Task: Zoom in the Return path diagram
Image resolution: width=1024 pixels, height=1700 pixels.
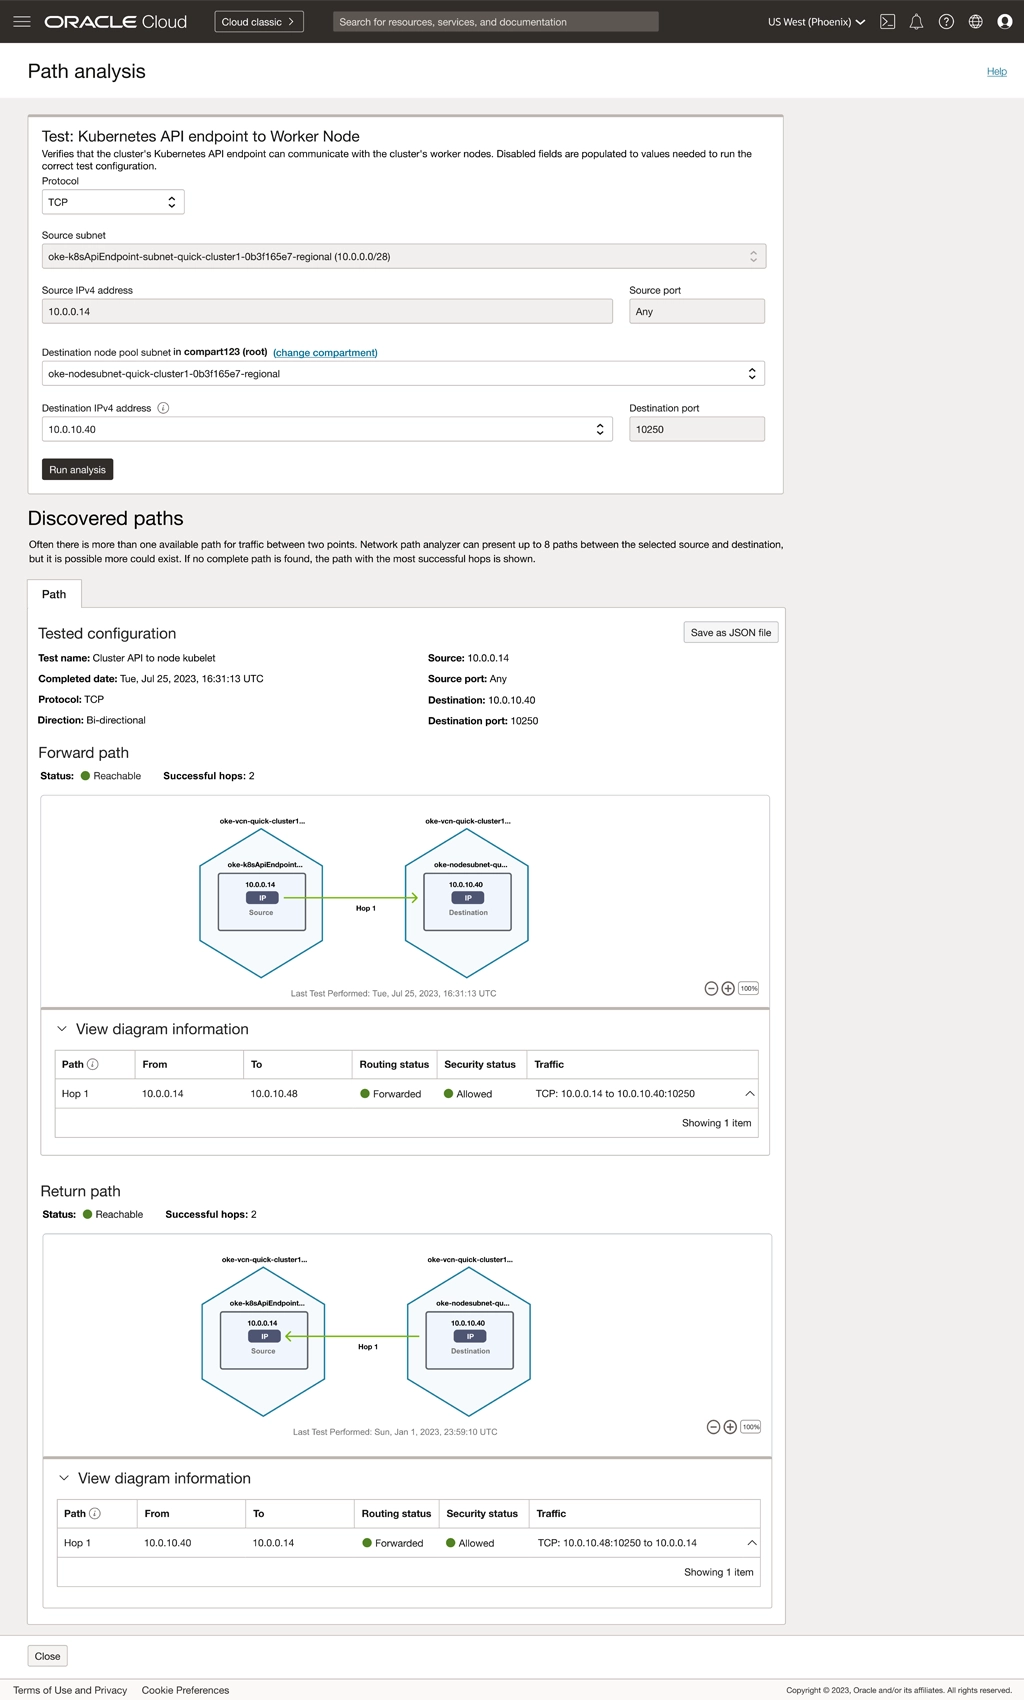Action: coord(730,1427)
